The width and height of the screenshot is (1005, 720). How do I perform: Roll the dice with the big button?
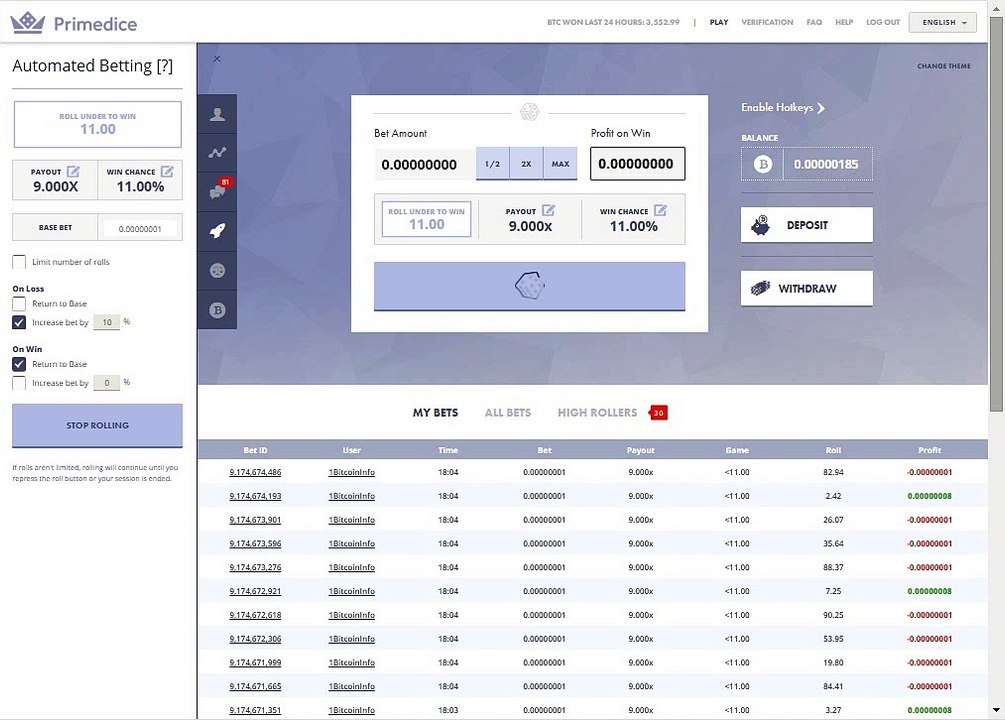[x=529, y=286]
